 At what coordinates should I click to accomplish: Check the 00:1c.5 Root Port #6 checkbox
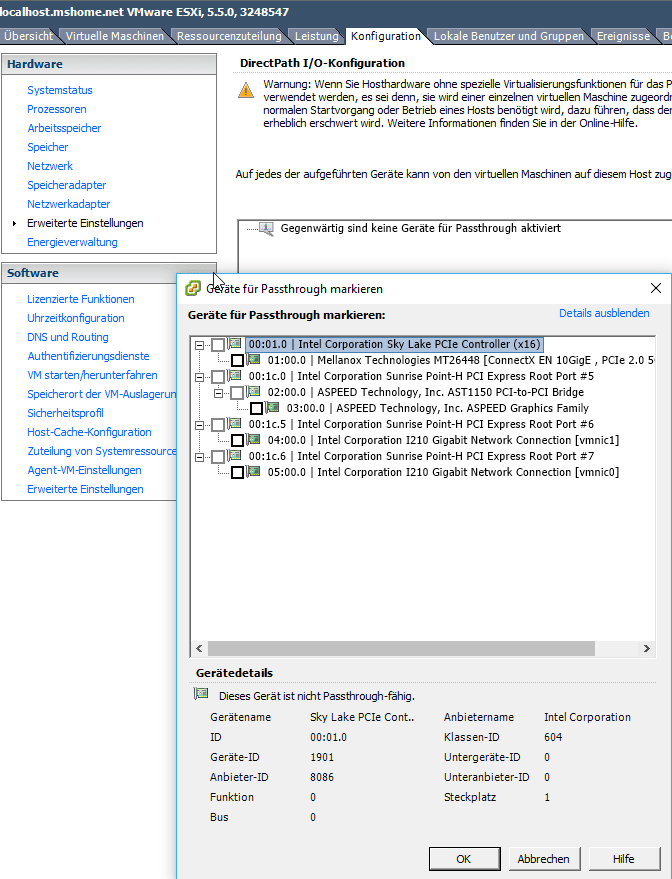[x=218, y=424]
